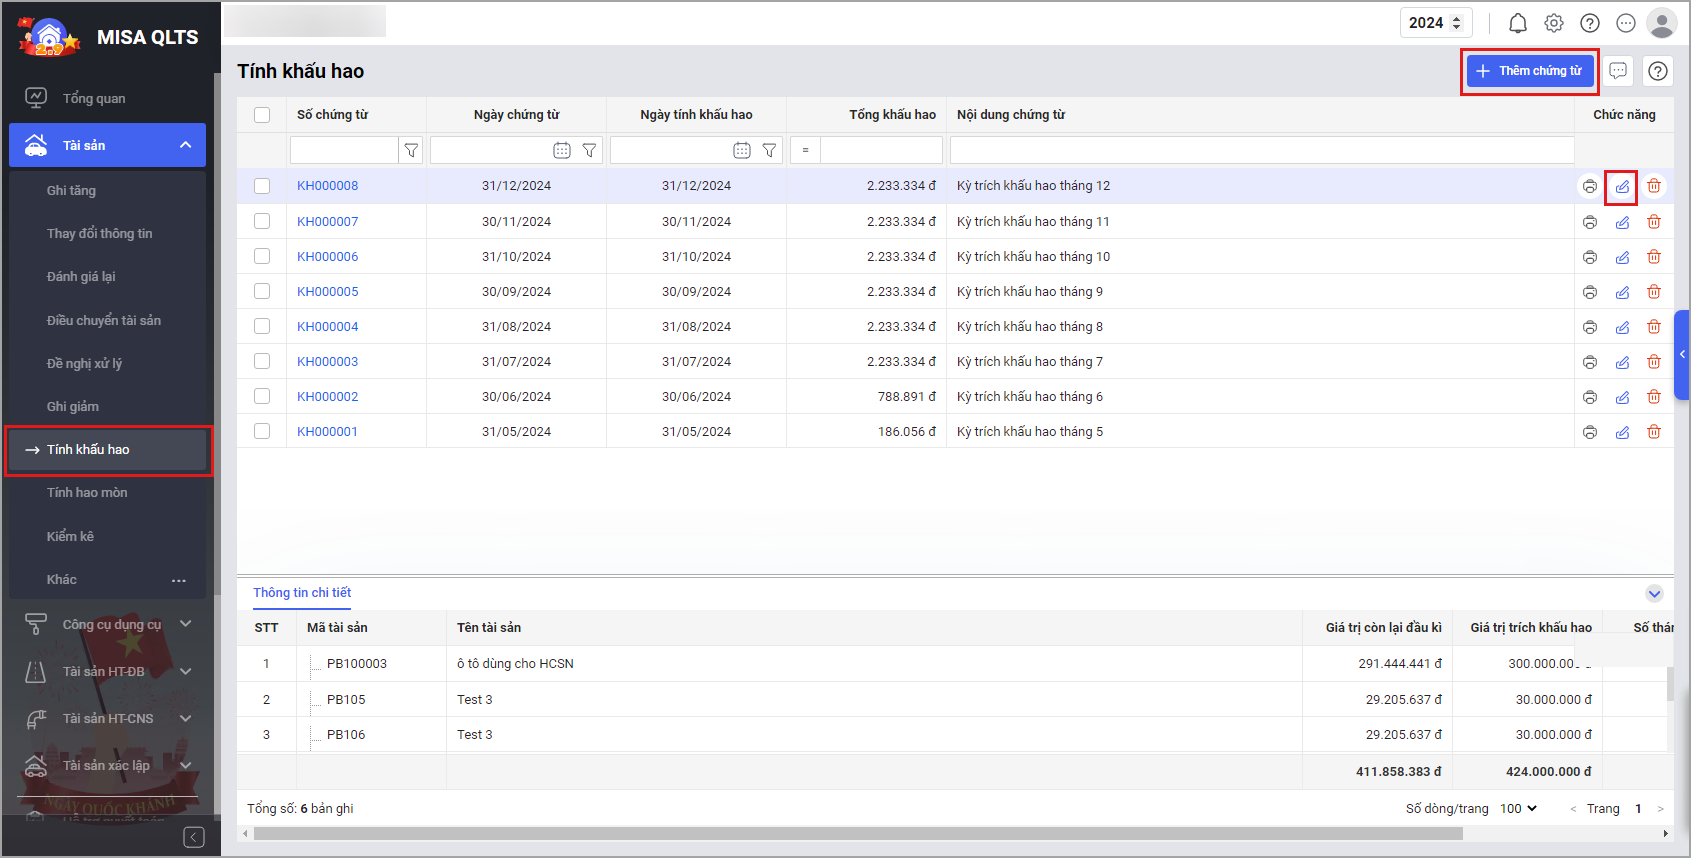
Task: Select Tính hao mòn in sidebar
Action: [87, 492]
